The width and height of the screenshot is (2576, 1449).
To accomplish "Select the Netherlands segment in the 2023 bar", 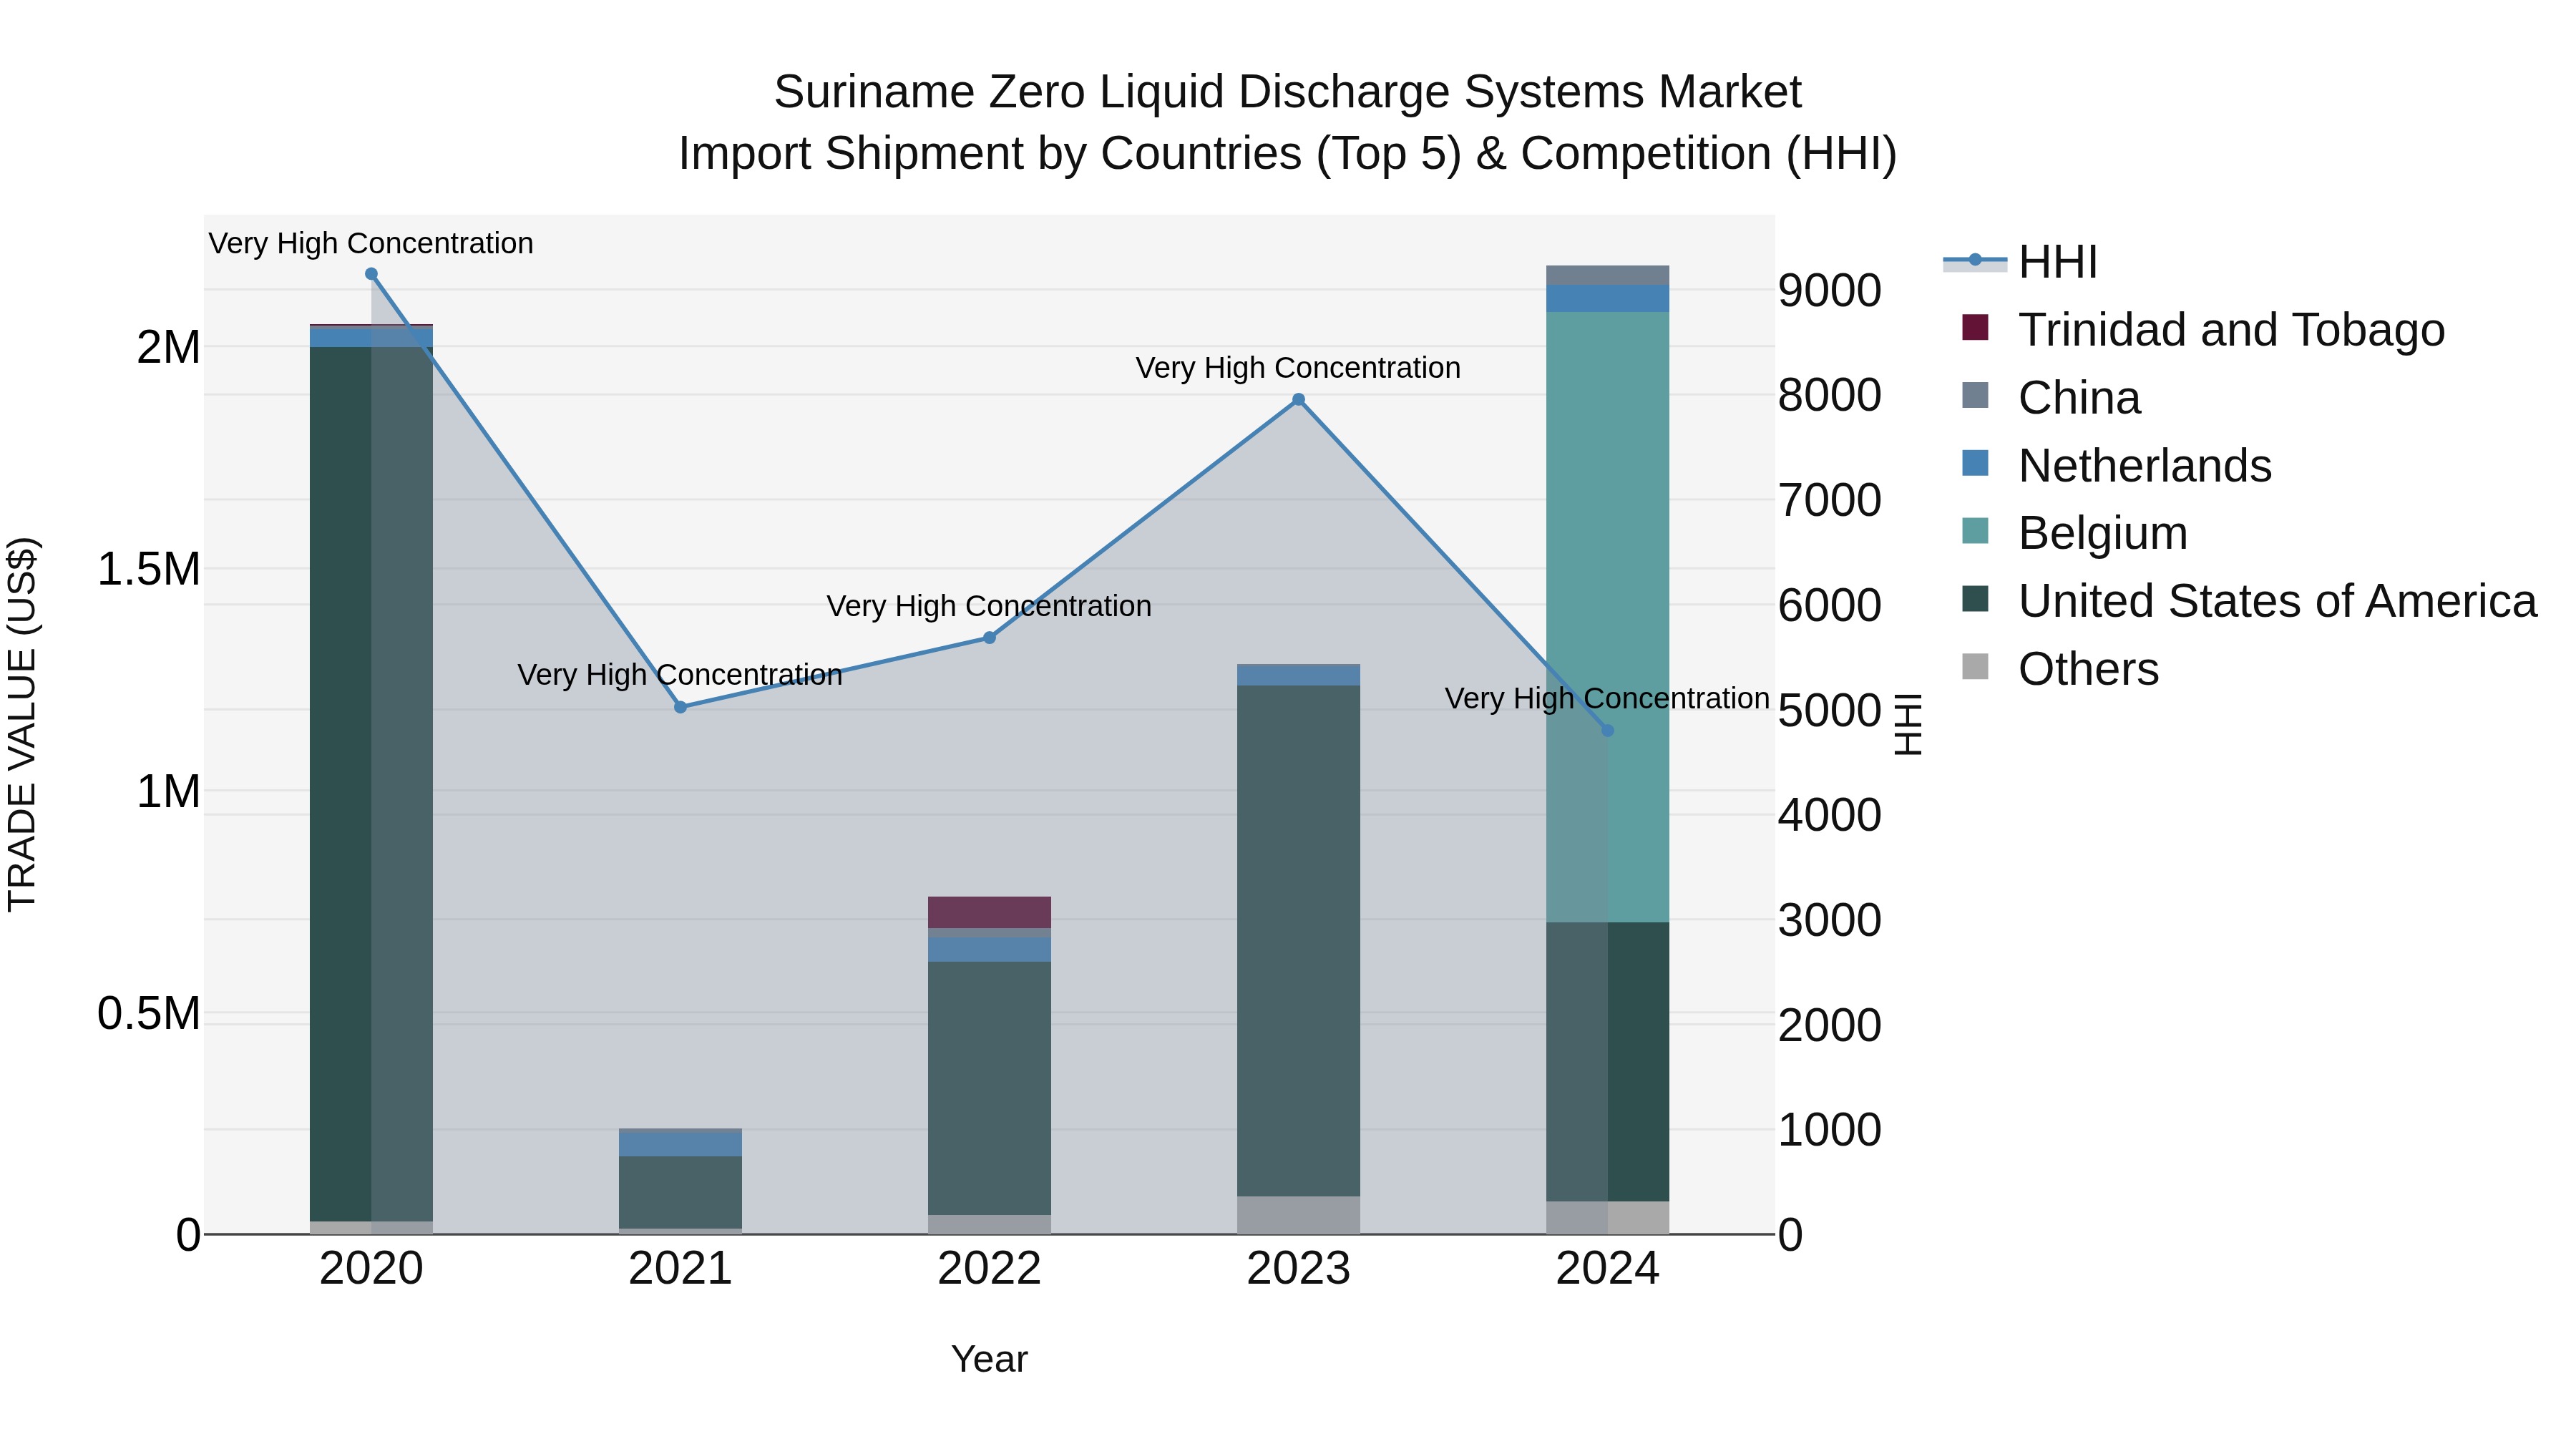I will (x=1298, y=675).
